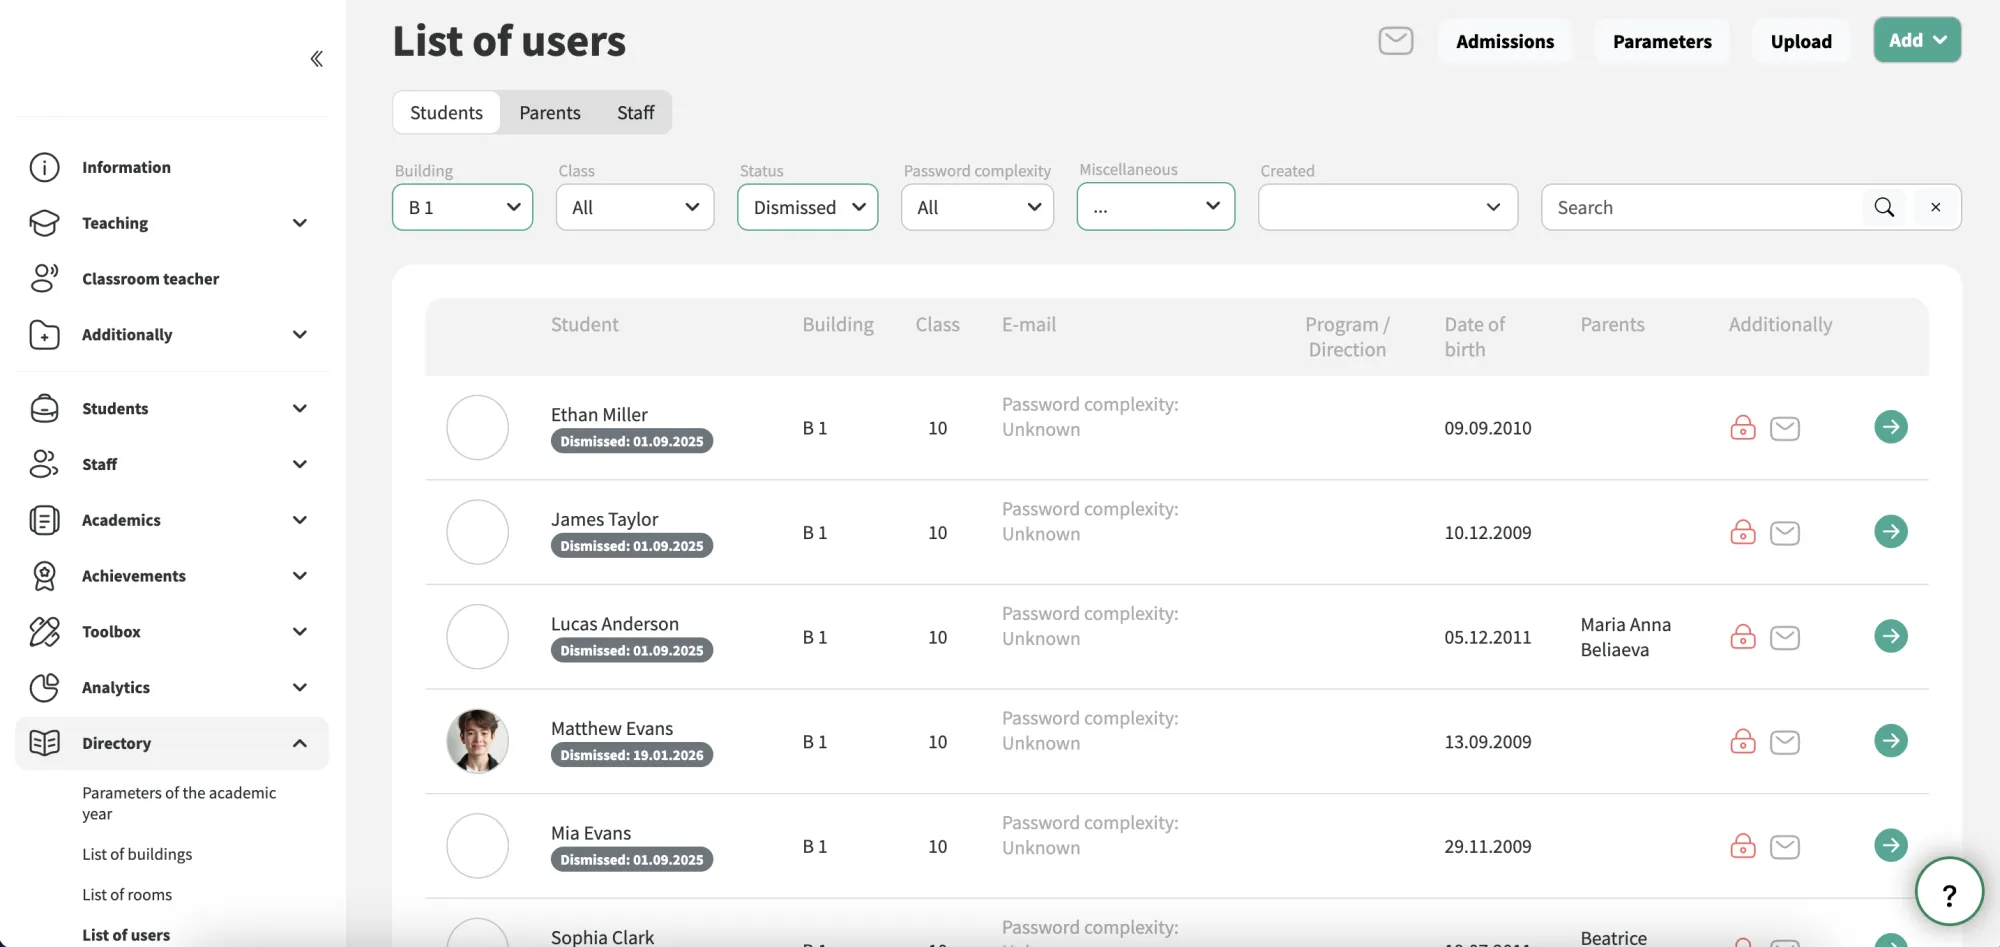Open the Created filter dropdown
2000x947 pixels.
click(1387, 207)
